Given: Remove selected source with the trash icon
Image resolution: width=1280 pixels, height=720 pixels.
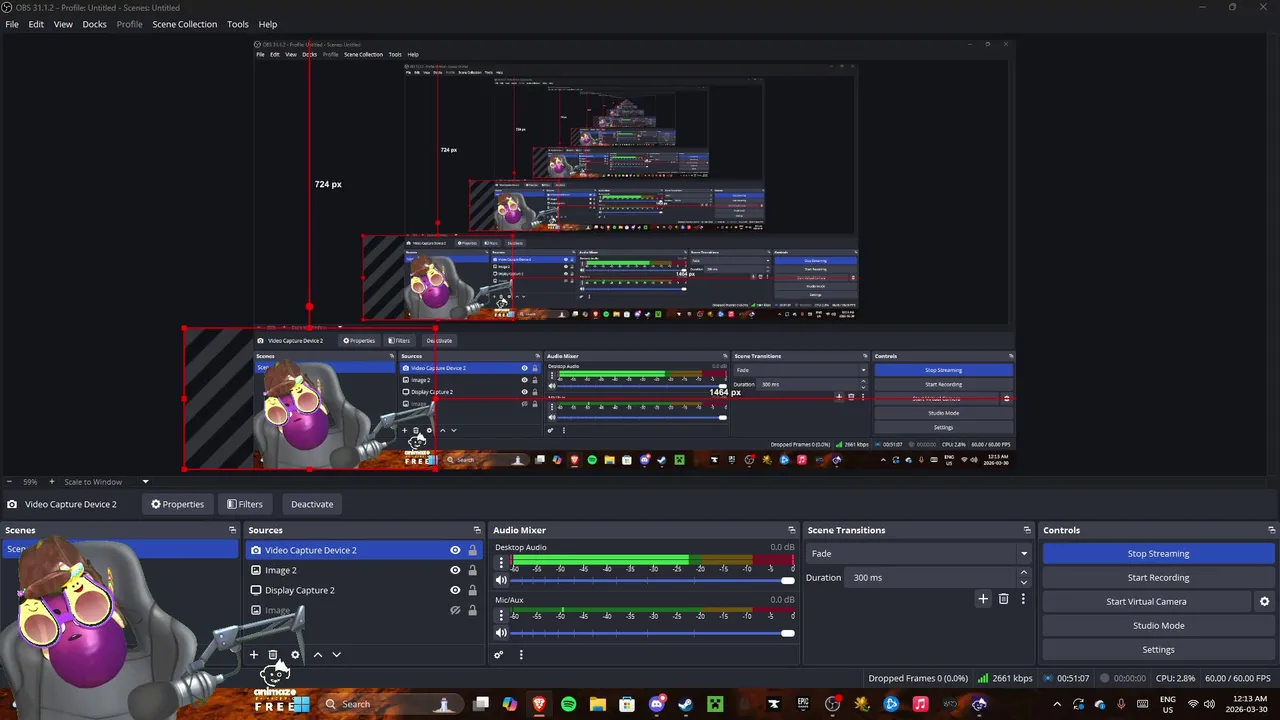Looking at the screenshot, I should pyautogui.click(x=273, y=655).
